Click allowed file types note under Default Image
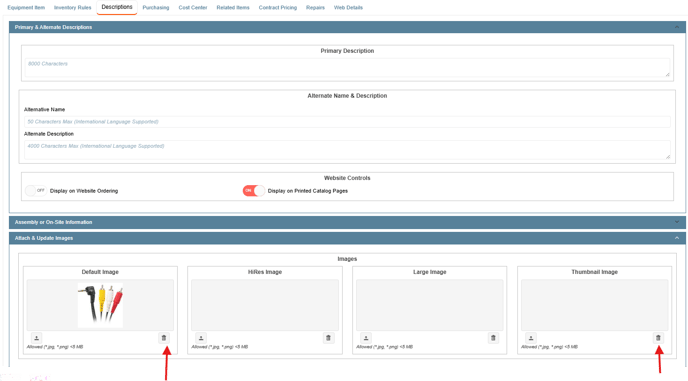Screen dimensions: 688x381 pyautogui.click(x=55, y=347)
